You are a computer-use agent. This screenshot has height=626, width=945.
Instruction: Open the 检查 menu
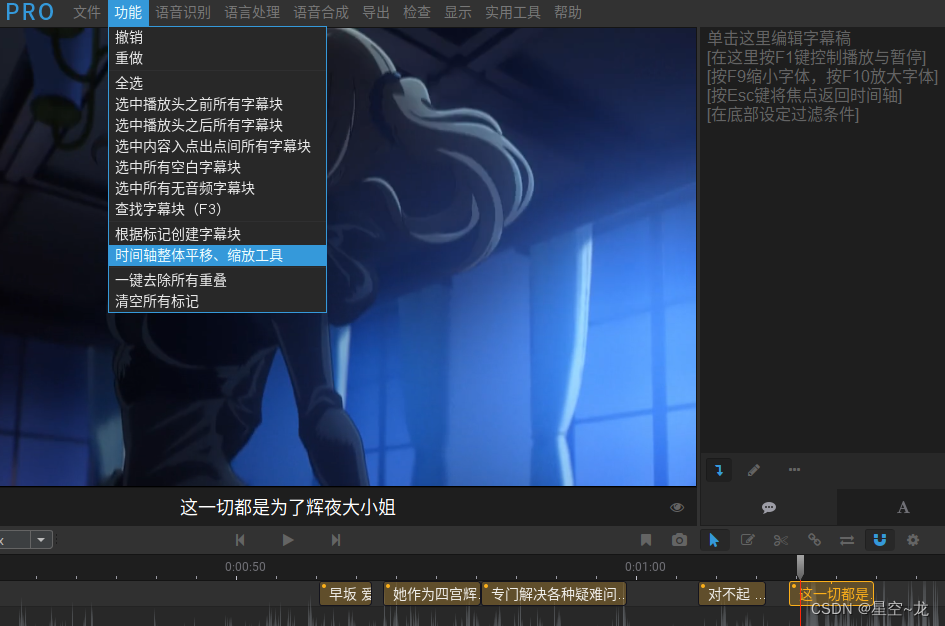pyautogui.click(x=416, y=13)
